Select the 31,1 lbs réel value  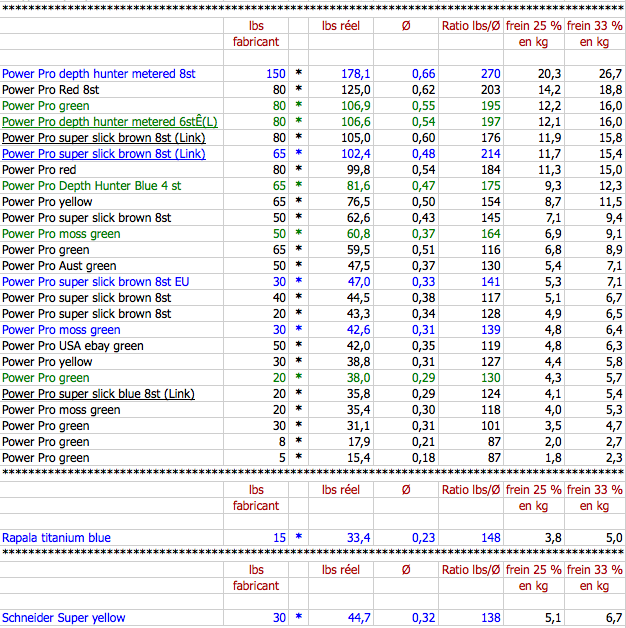pyautogui.click(x=358, y=426)
